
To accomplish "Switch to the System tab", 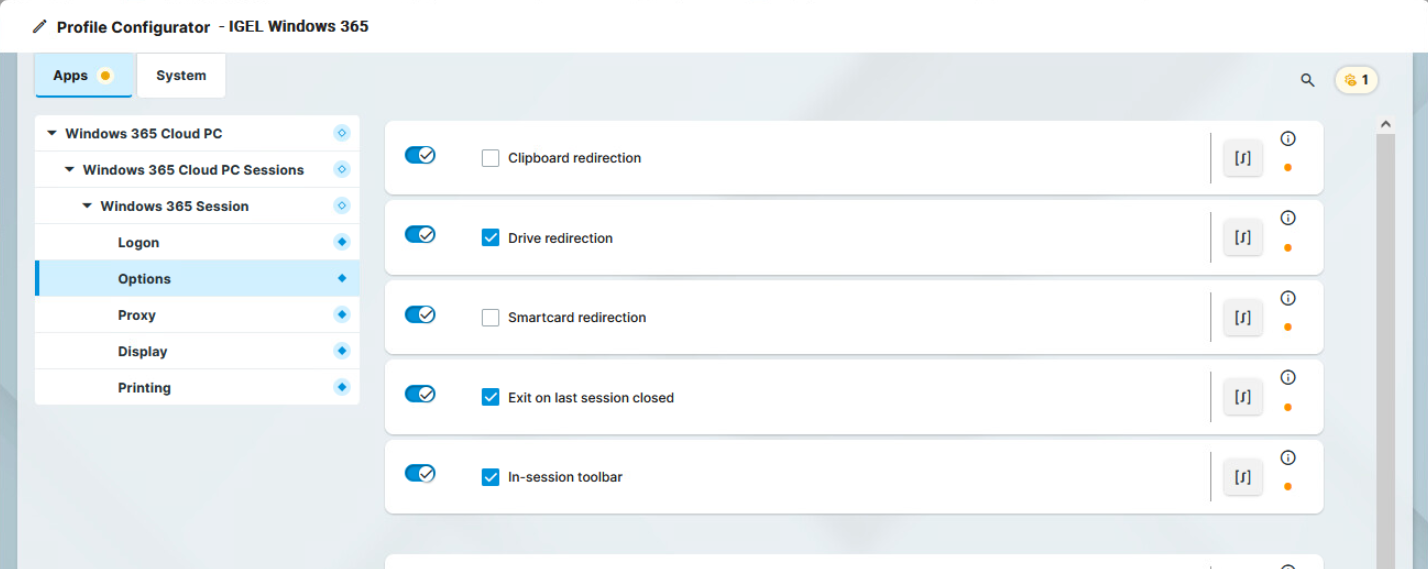I will click(181, 76).
